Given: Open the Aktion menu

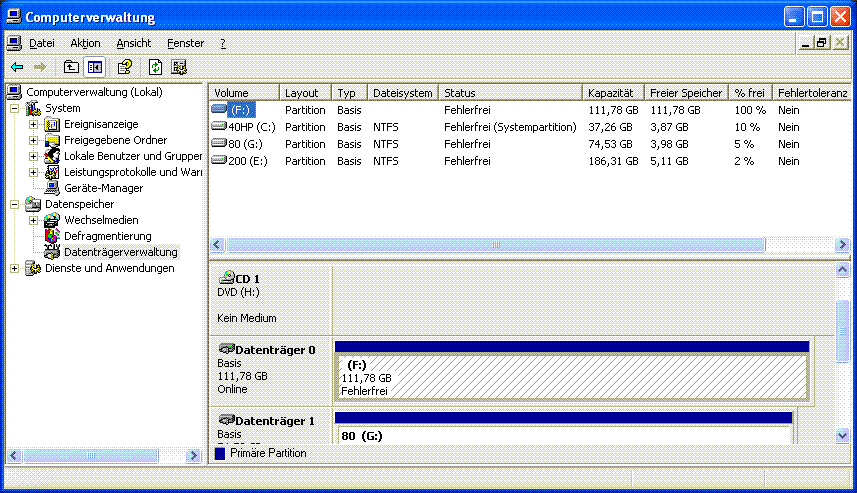Looking at the screenshot, I should coord(85,43).
